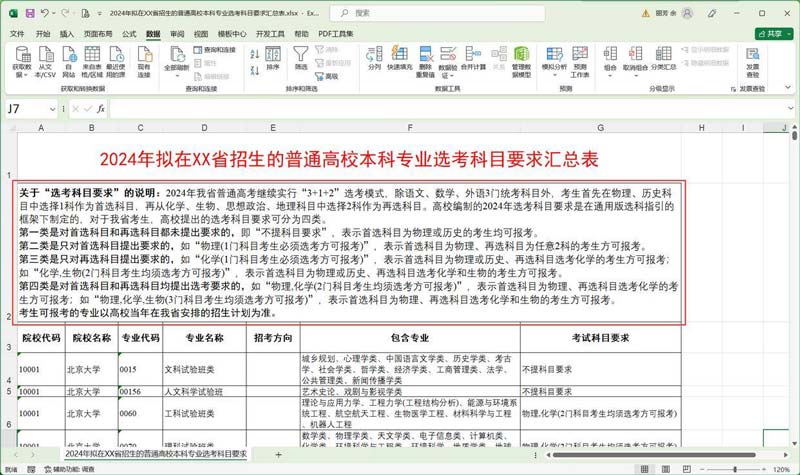Expand the 获取数据 dropdown arrow
The image size is (800, 475).
tap(27, 75)
